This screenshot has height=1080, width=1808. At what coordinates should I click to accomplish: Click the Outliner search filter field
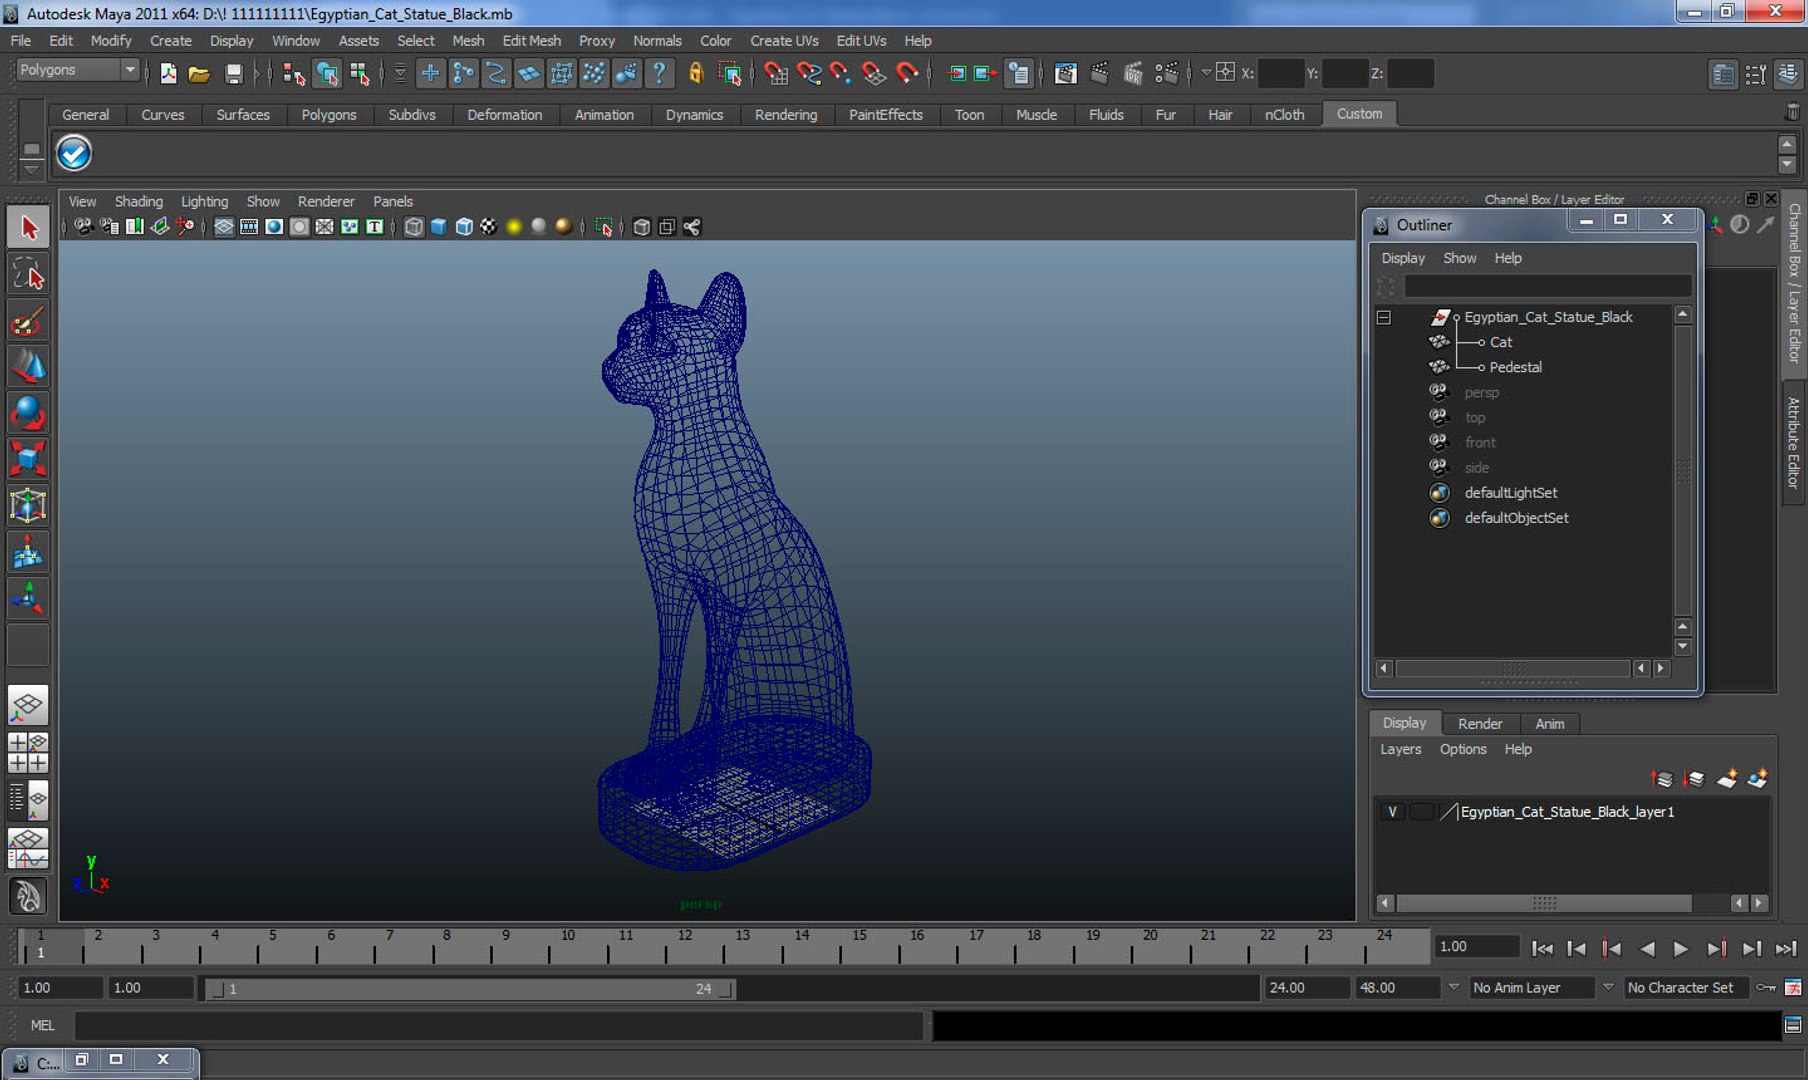(x=1547, y=286)
